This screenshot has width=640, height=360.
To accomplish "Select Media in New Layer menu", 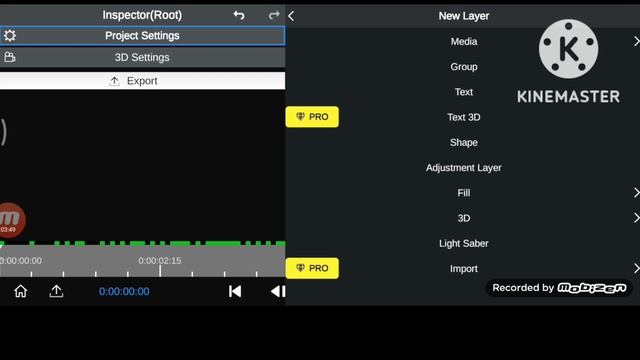I will pyautogui.click(x=464, y=41).
